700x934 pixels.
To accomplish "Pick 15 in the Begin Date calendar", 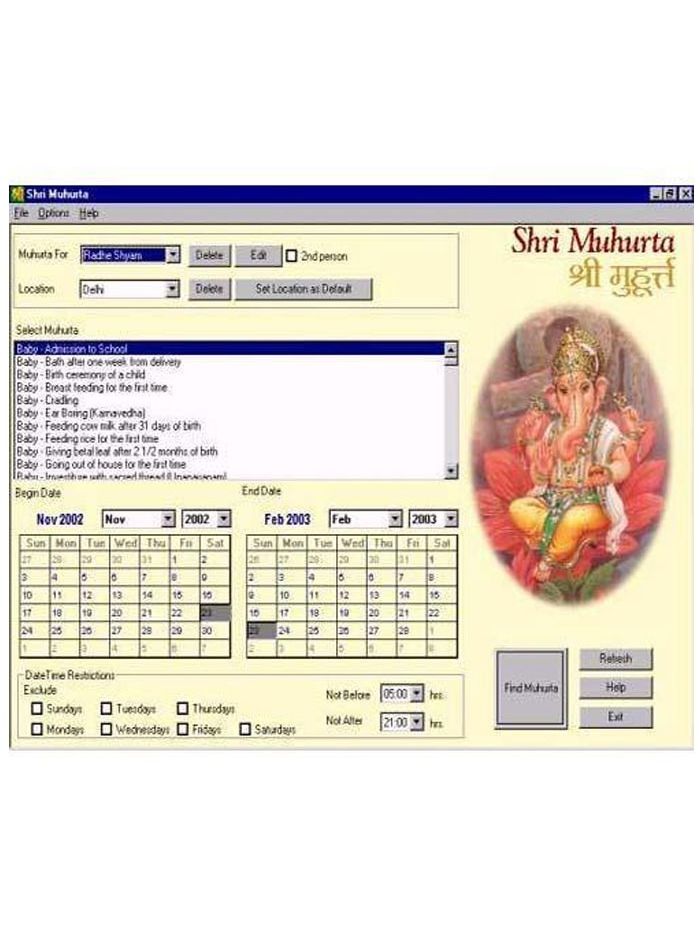I will pos(184,595).
